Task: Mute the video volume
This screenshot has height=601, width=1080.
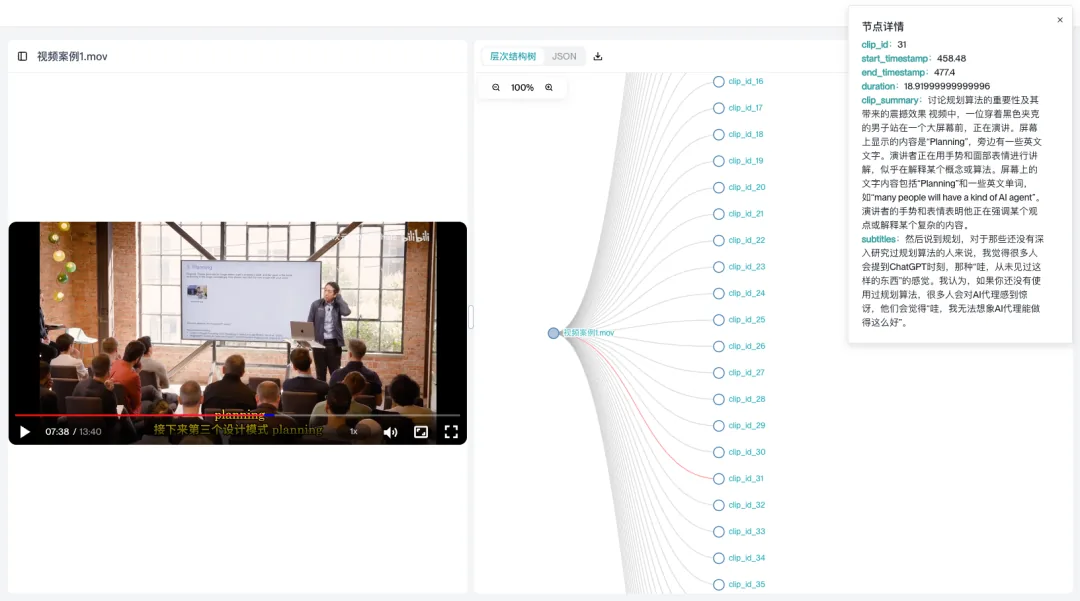Action: click(391, 432)
